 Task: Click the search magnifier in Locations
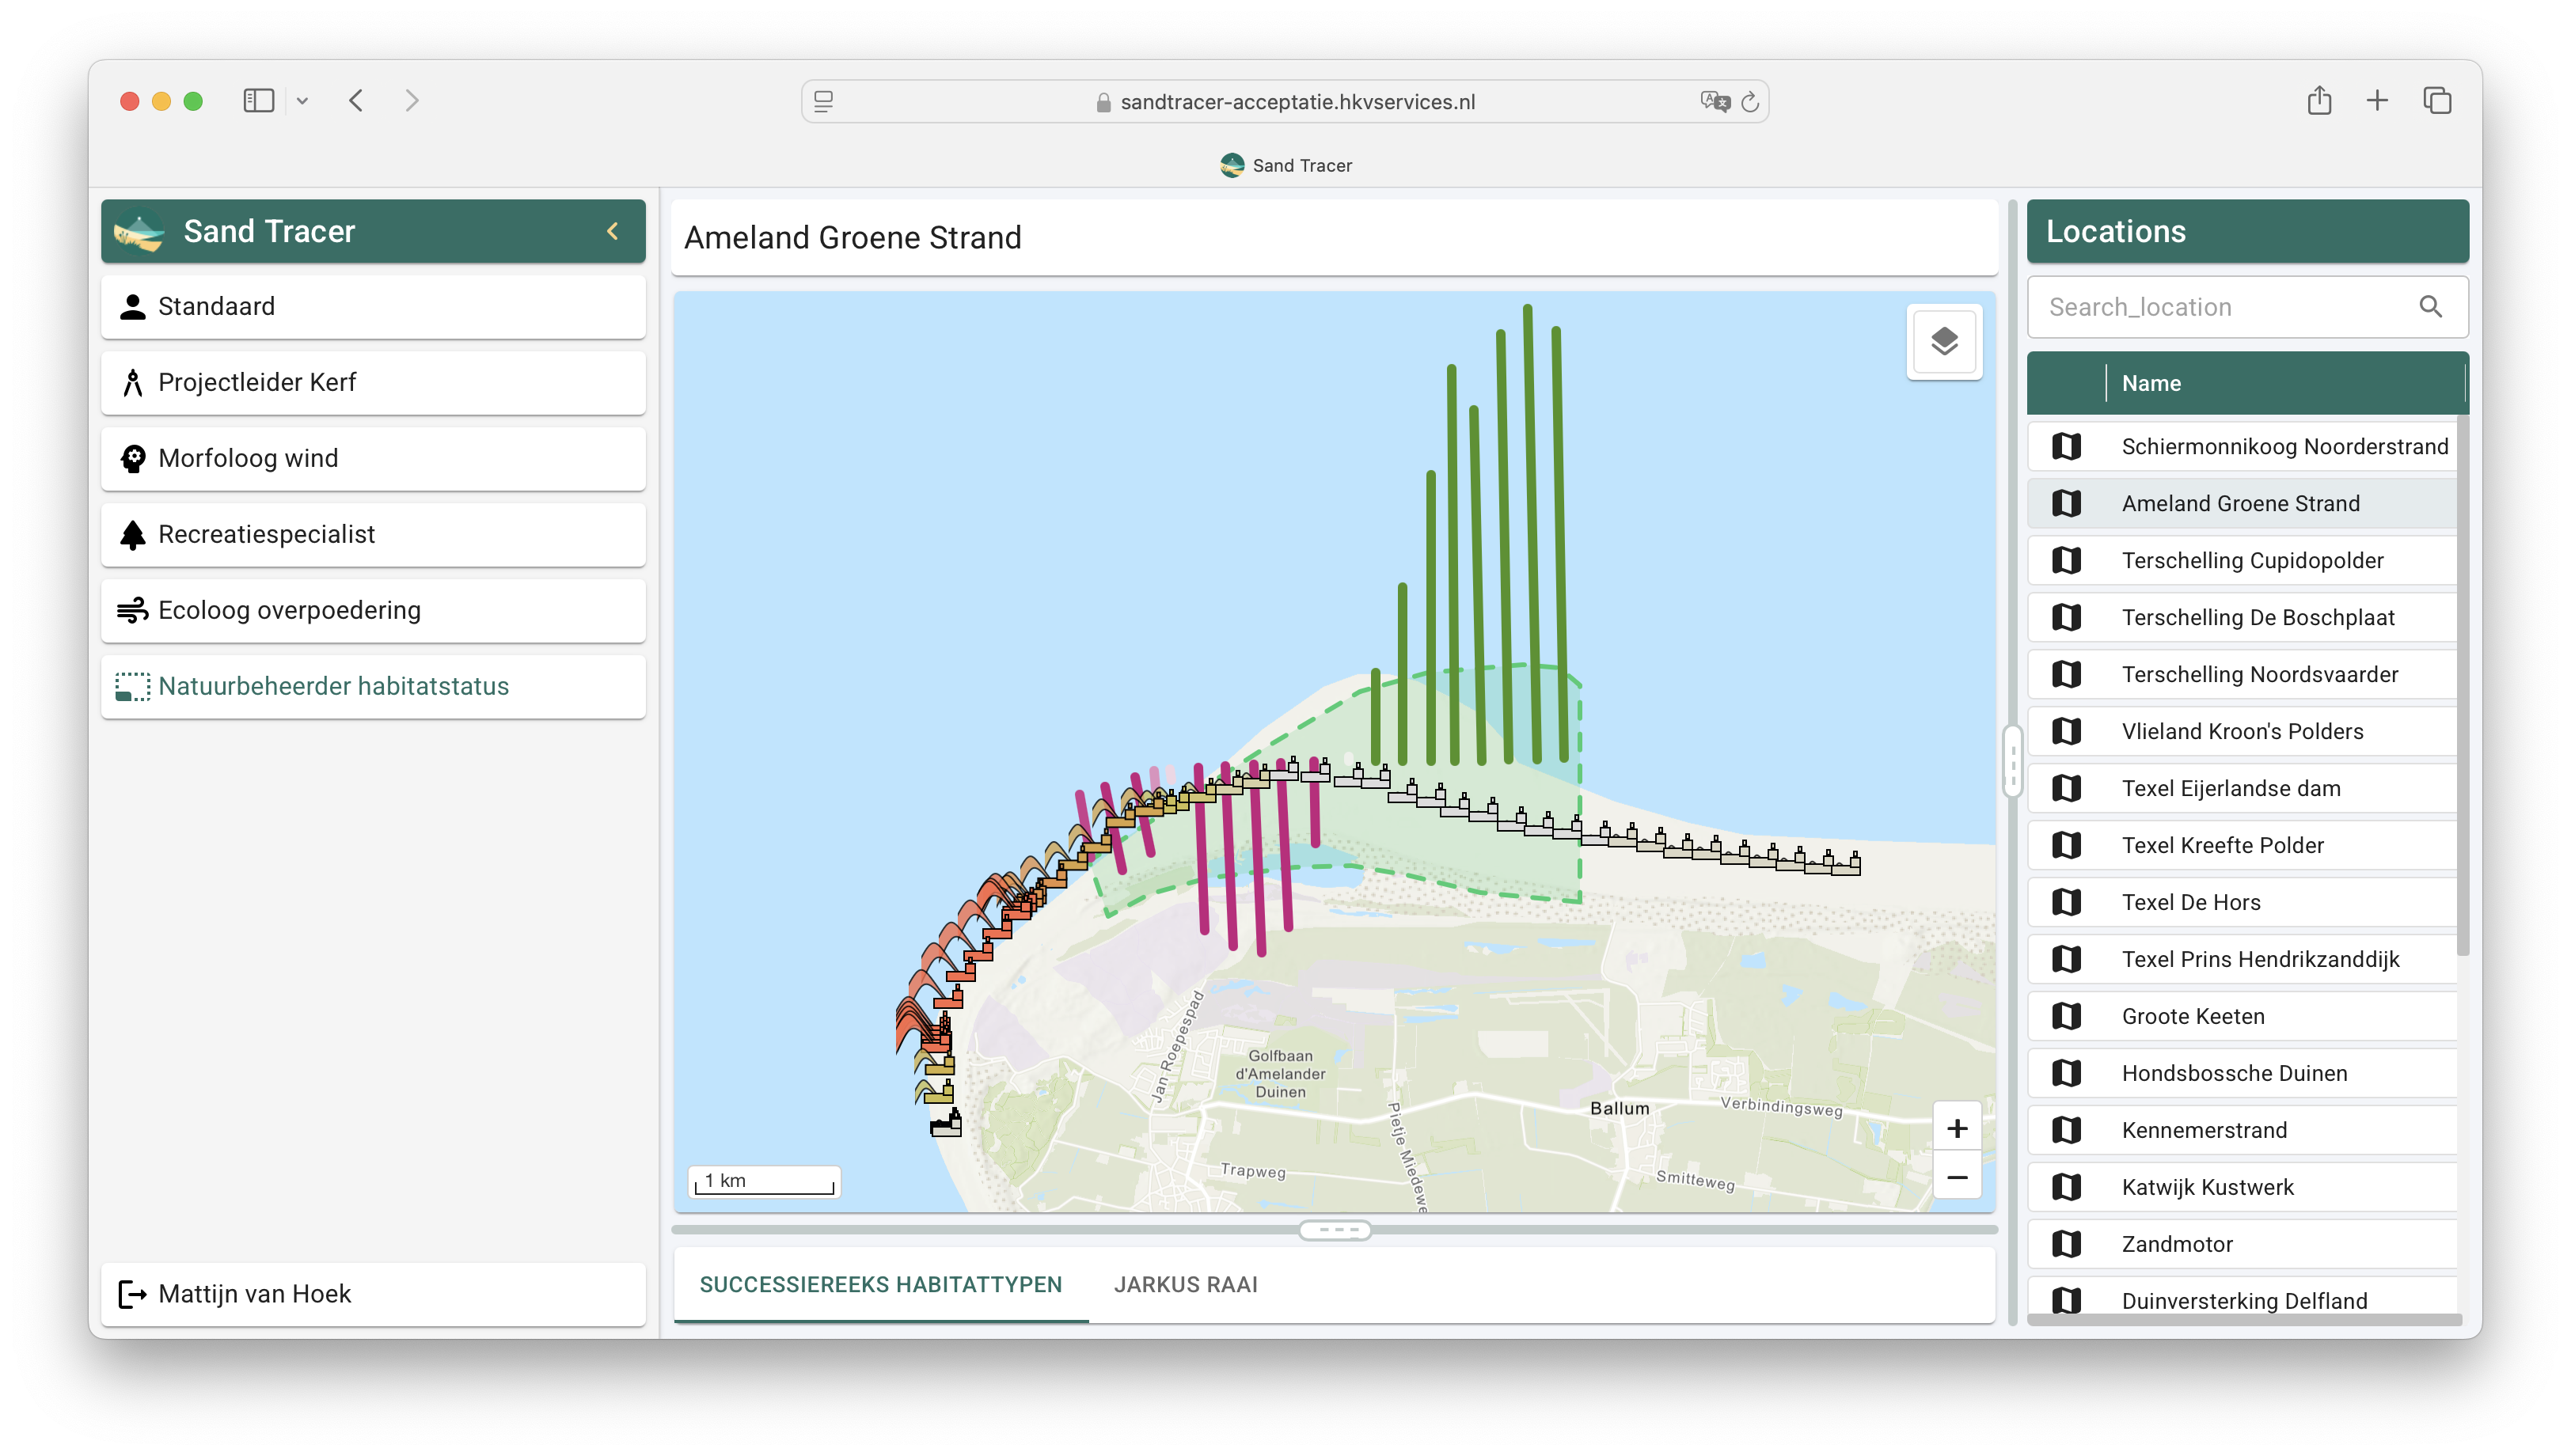click(2430, 307)
